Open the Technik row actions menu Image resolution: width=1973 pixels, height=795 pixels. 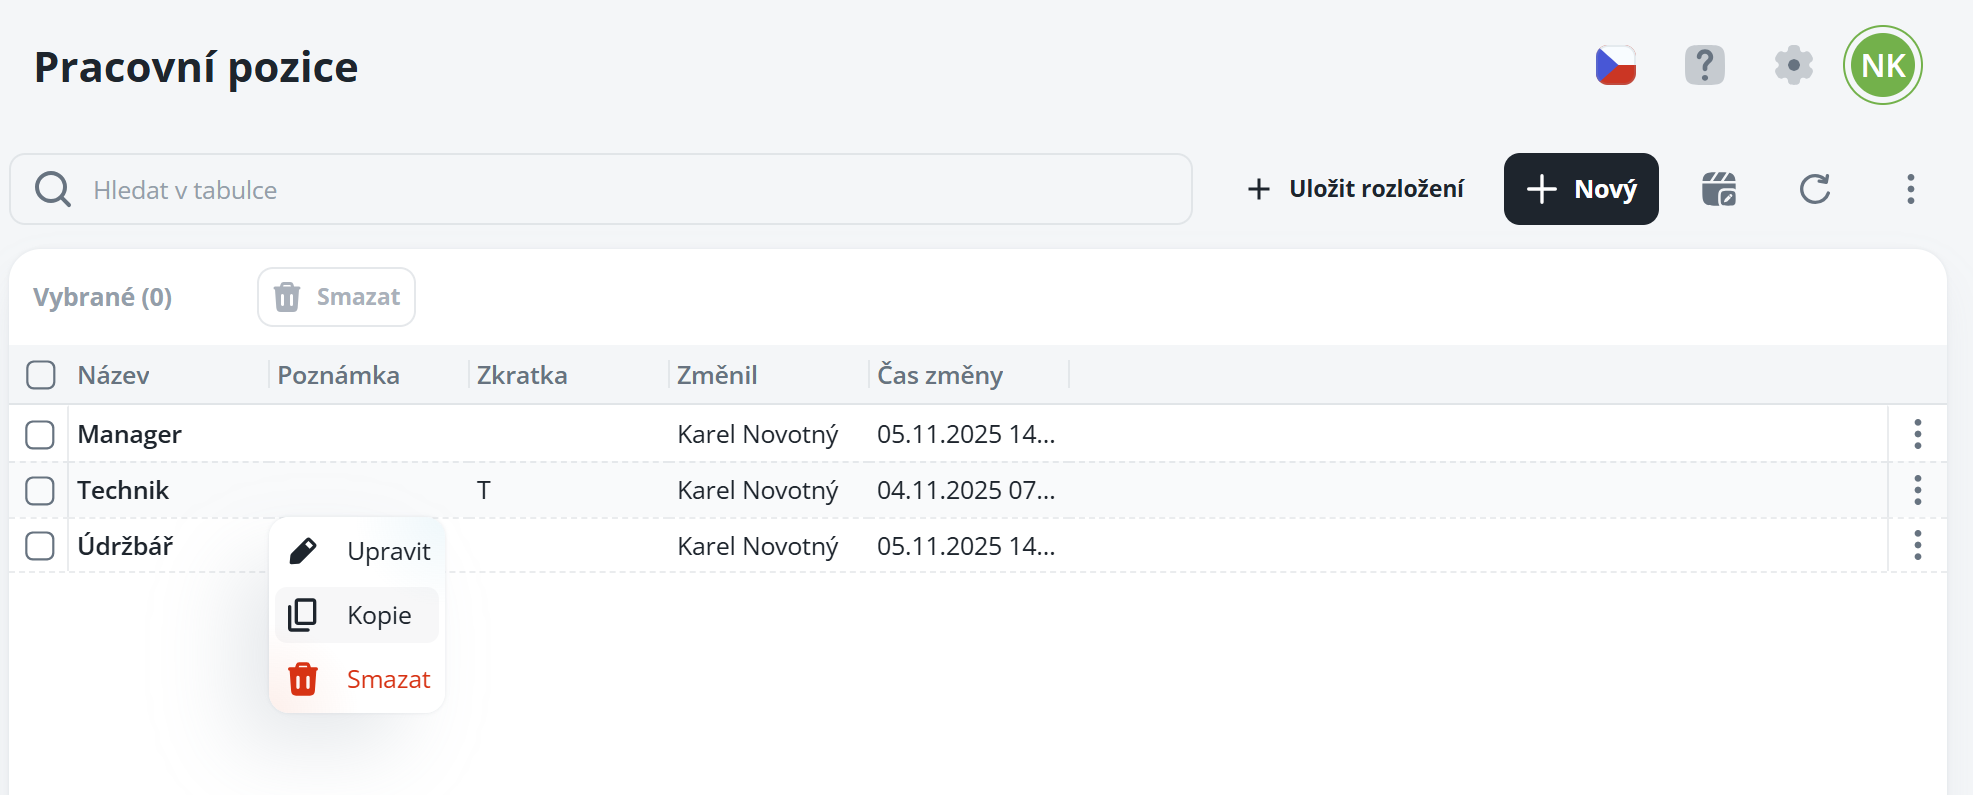(x=1917, y=490)
